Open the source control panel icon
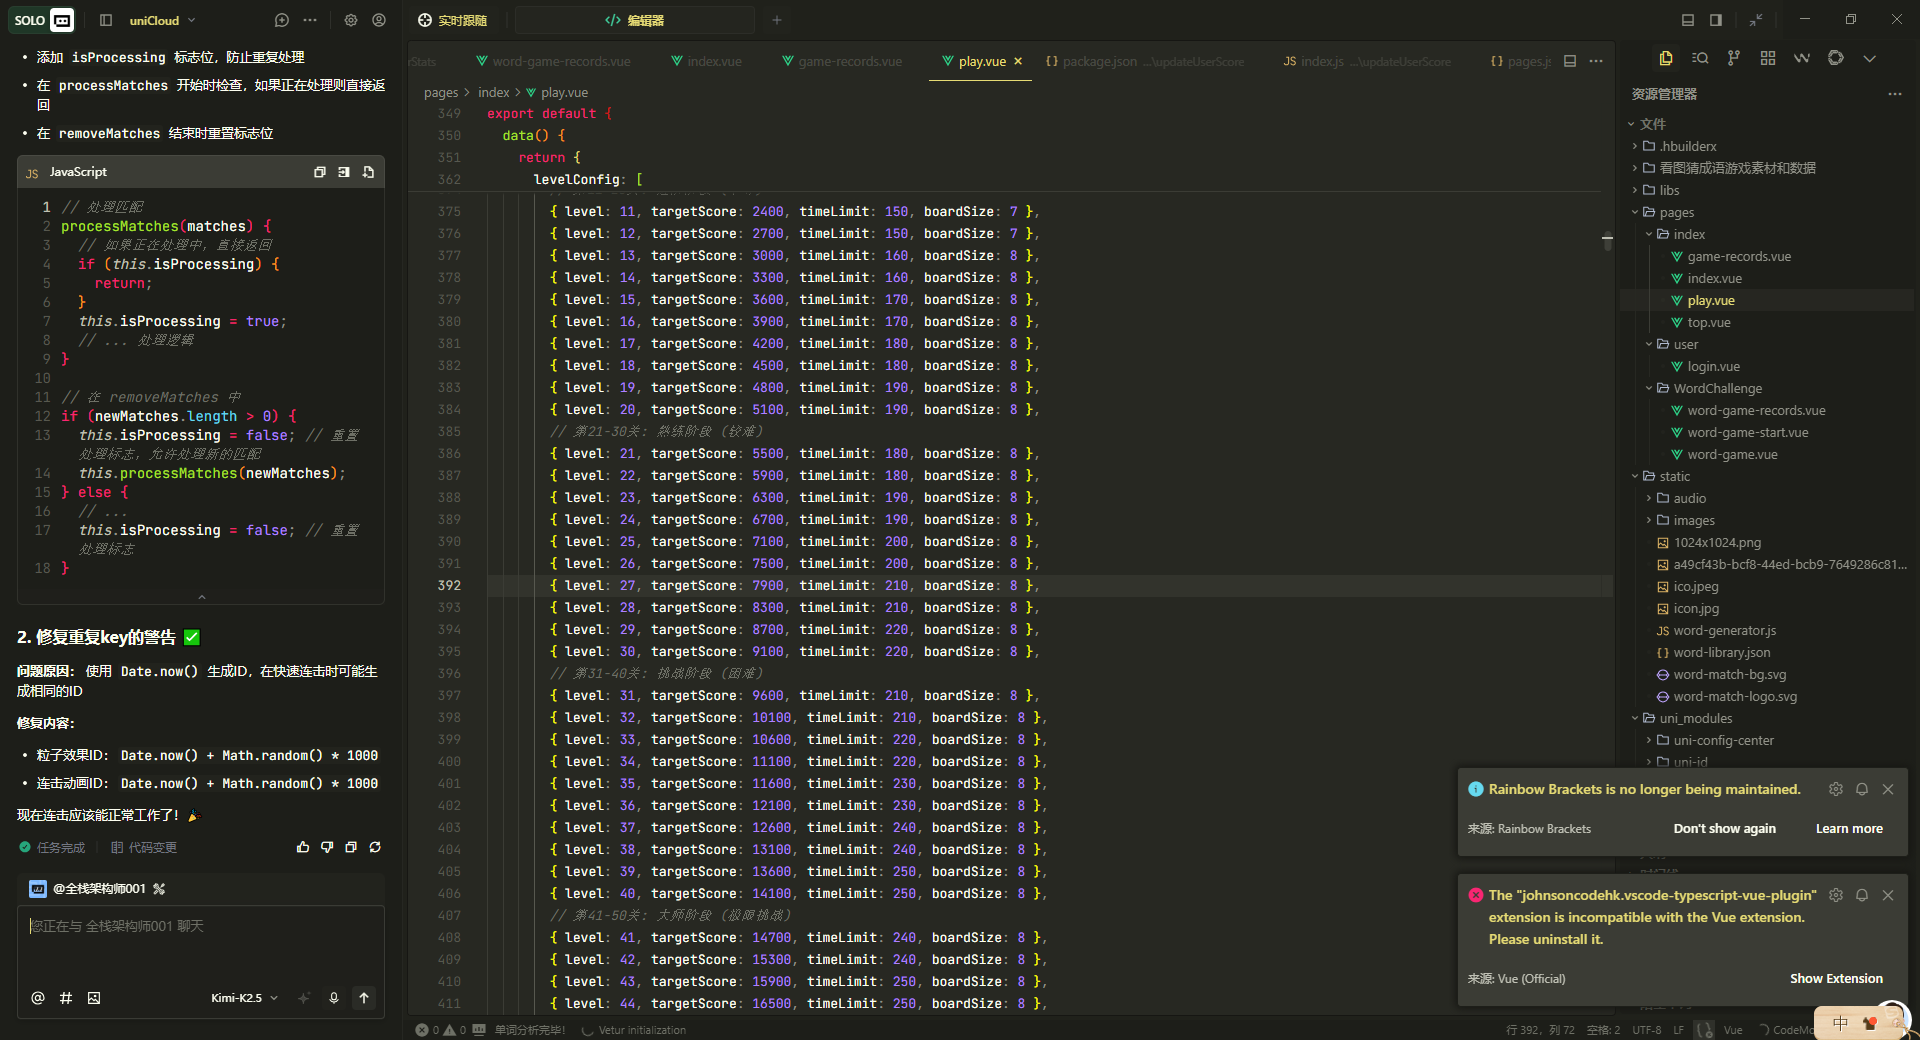Viewport: 1920px width, 1040px height. (1733, 58)
